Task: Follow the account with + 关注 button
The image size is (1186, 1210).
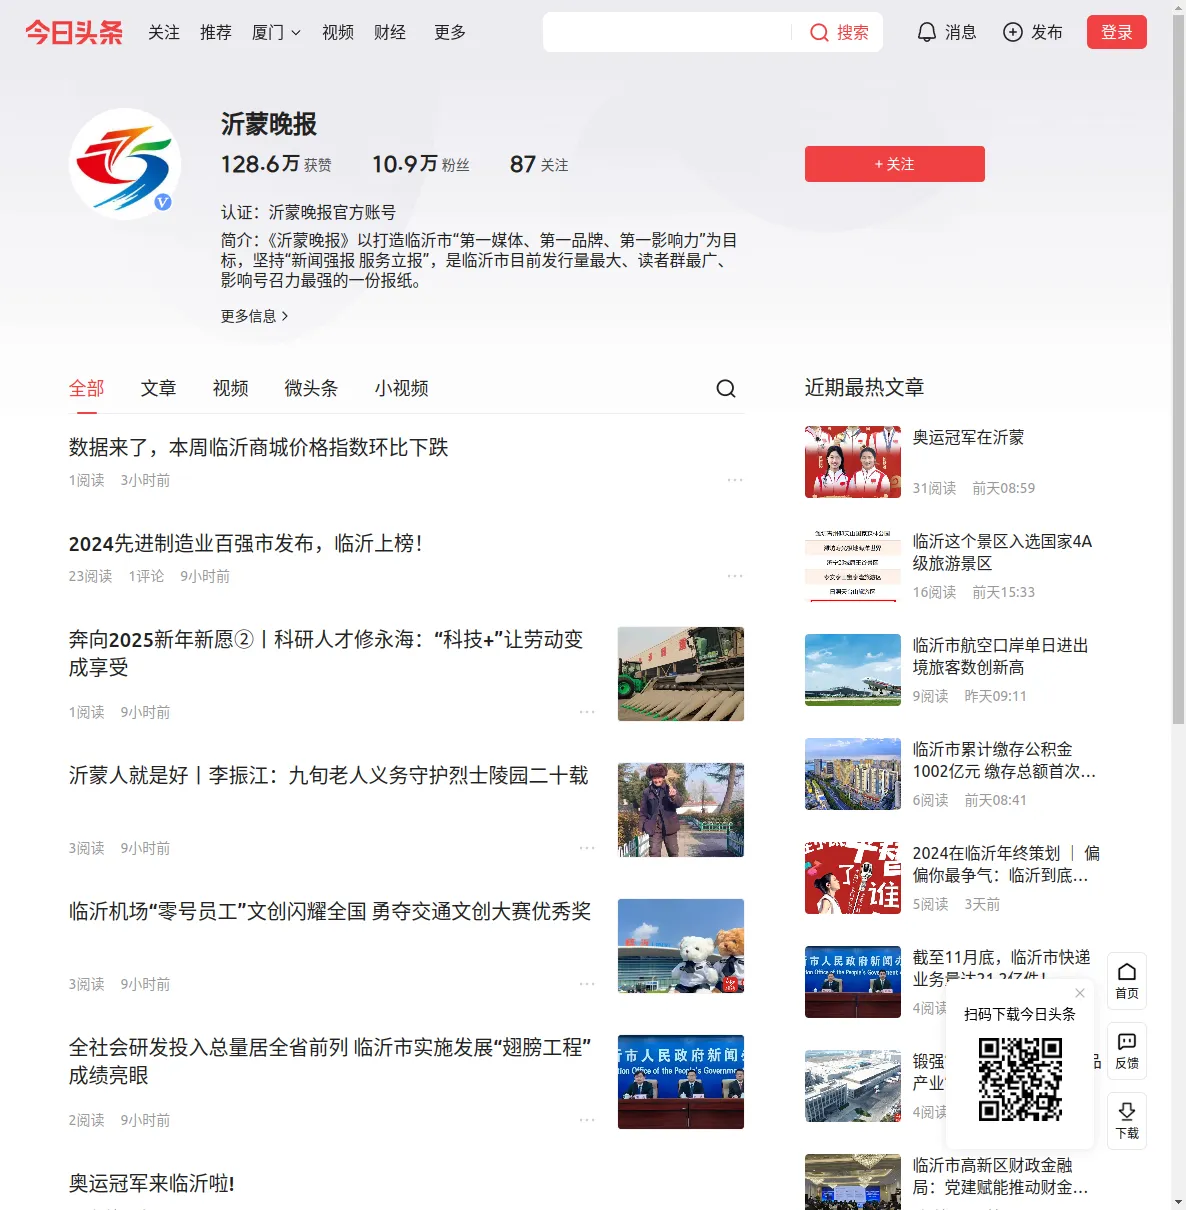Action: point(895,164)
